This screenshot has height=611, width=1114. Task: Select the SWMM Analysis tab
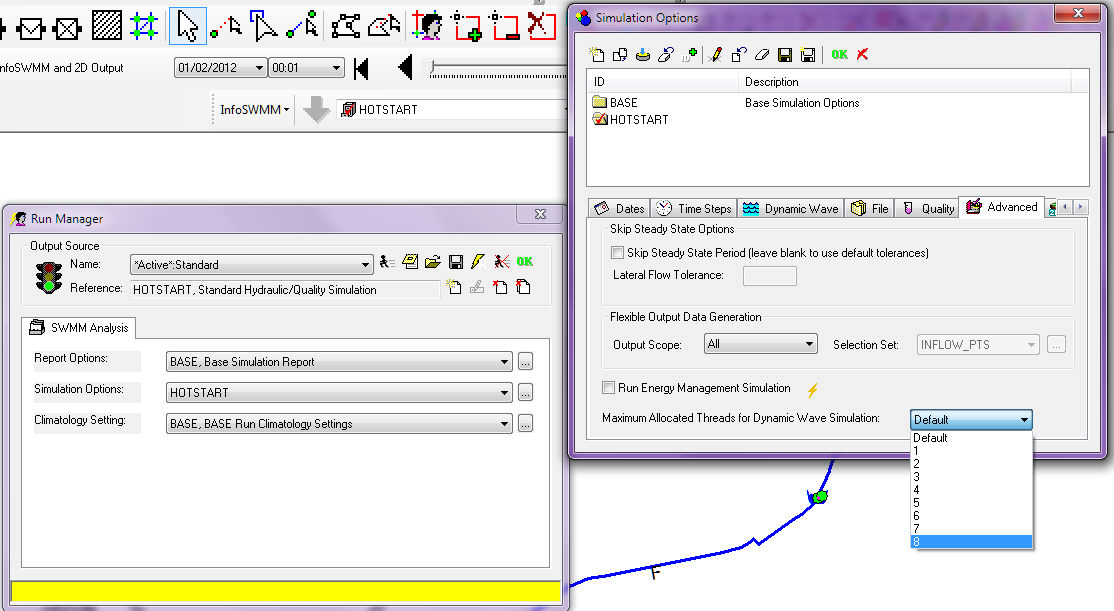click(x=79, y=328)
